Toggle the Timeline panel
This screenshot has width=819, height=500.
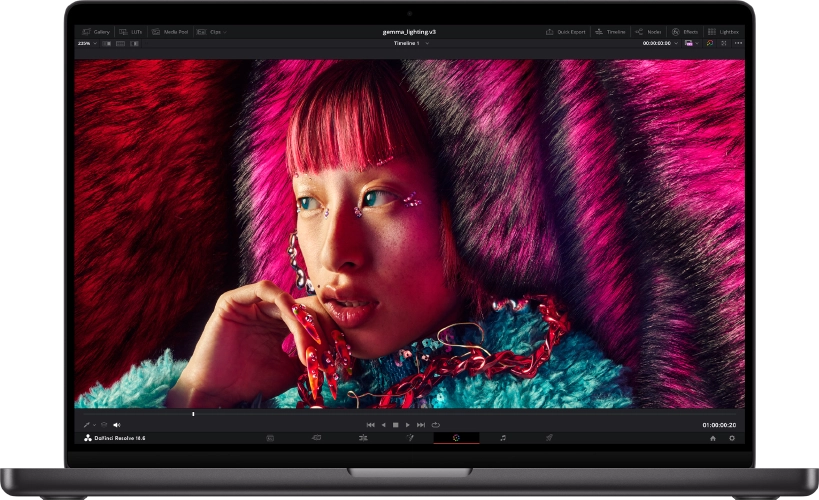pyautogui.click(x=610, y=32)
